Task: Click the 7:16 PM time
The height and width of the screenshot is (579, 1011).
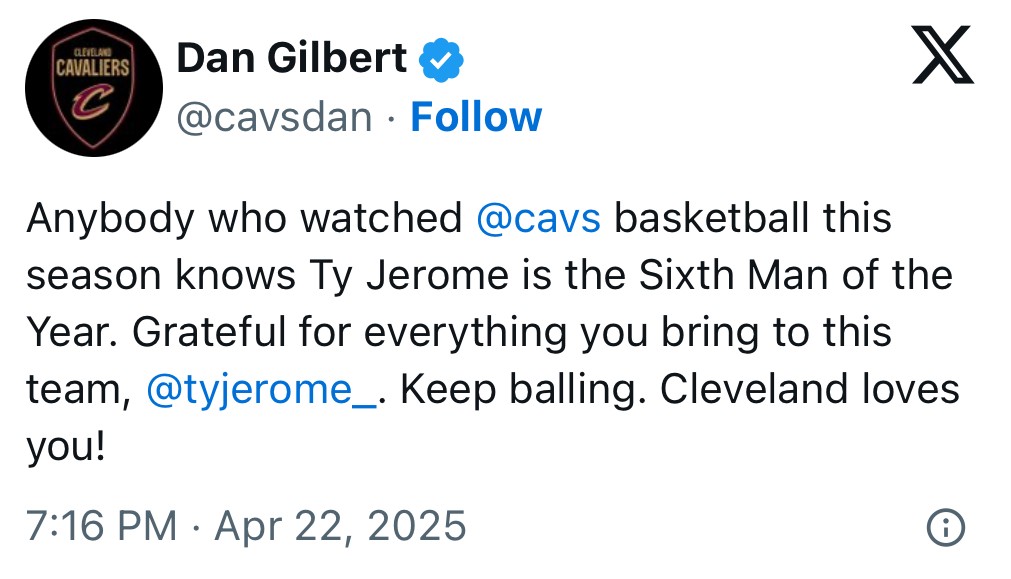Action: click(101, 525)
